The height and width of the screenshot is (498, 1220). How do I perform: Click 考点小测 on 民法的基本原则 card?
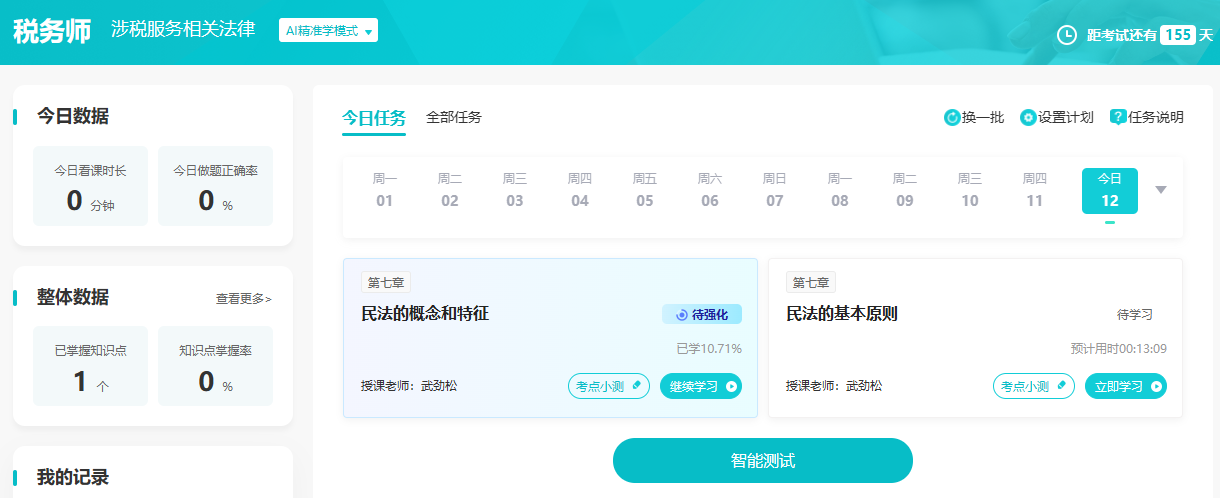(1034, 386)
